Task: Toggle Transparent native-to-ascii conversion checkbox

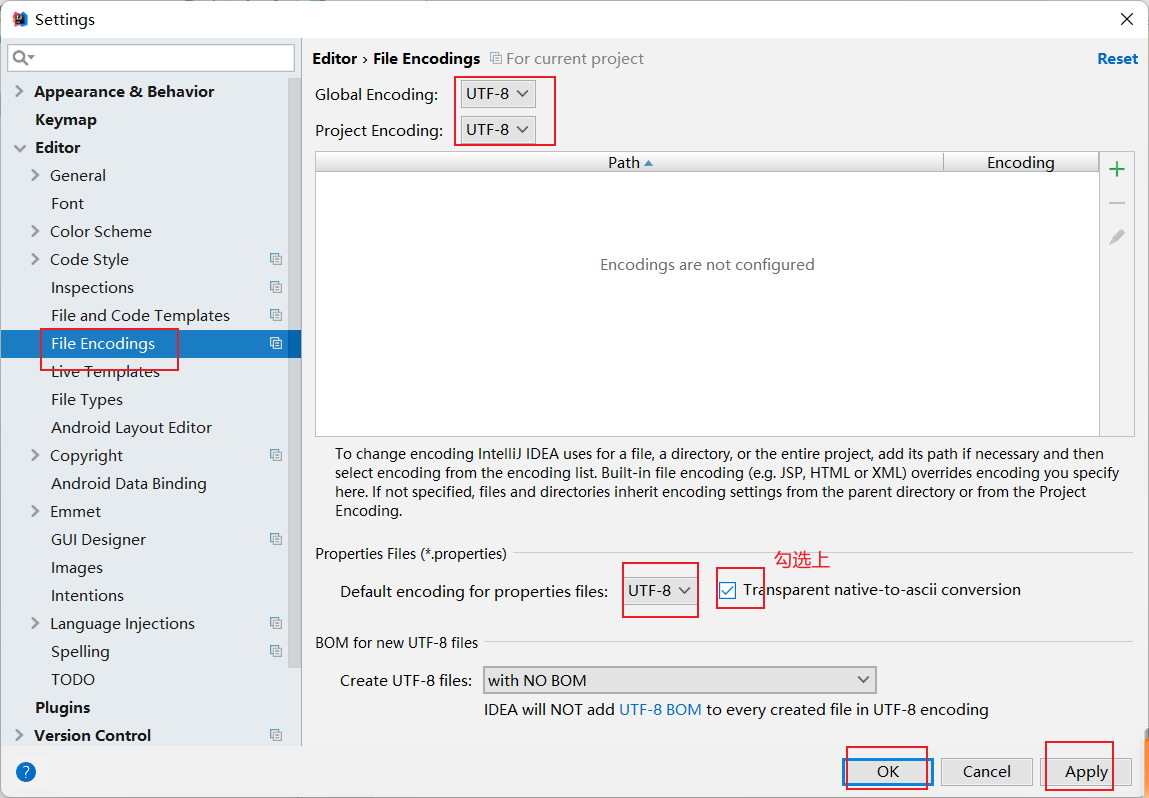Action: 728,590
